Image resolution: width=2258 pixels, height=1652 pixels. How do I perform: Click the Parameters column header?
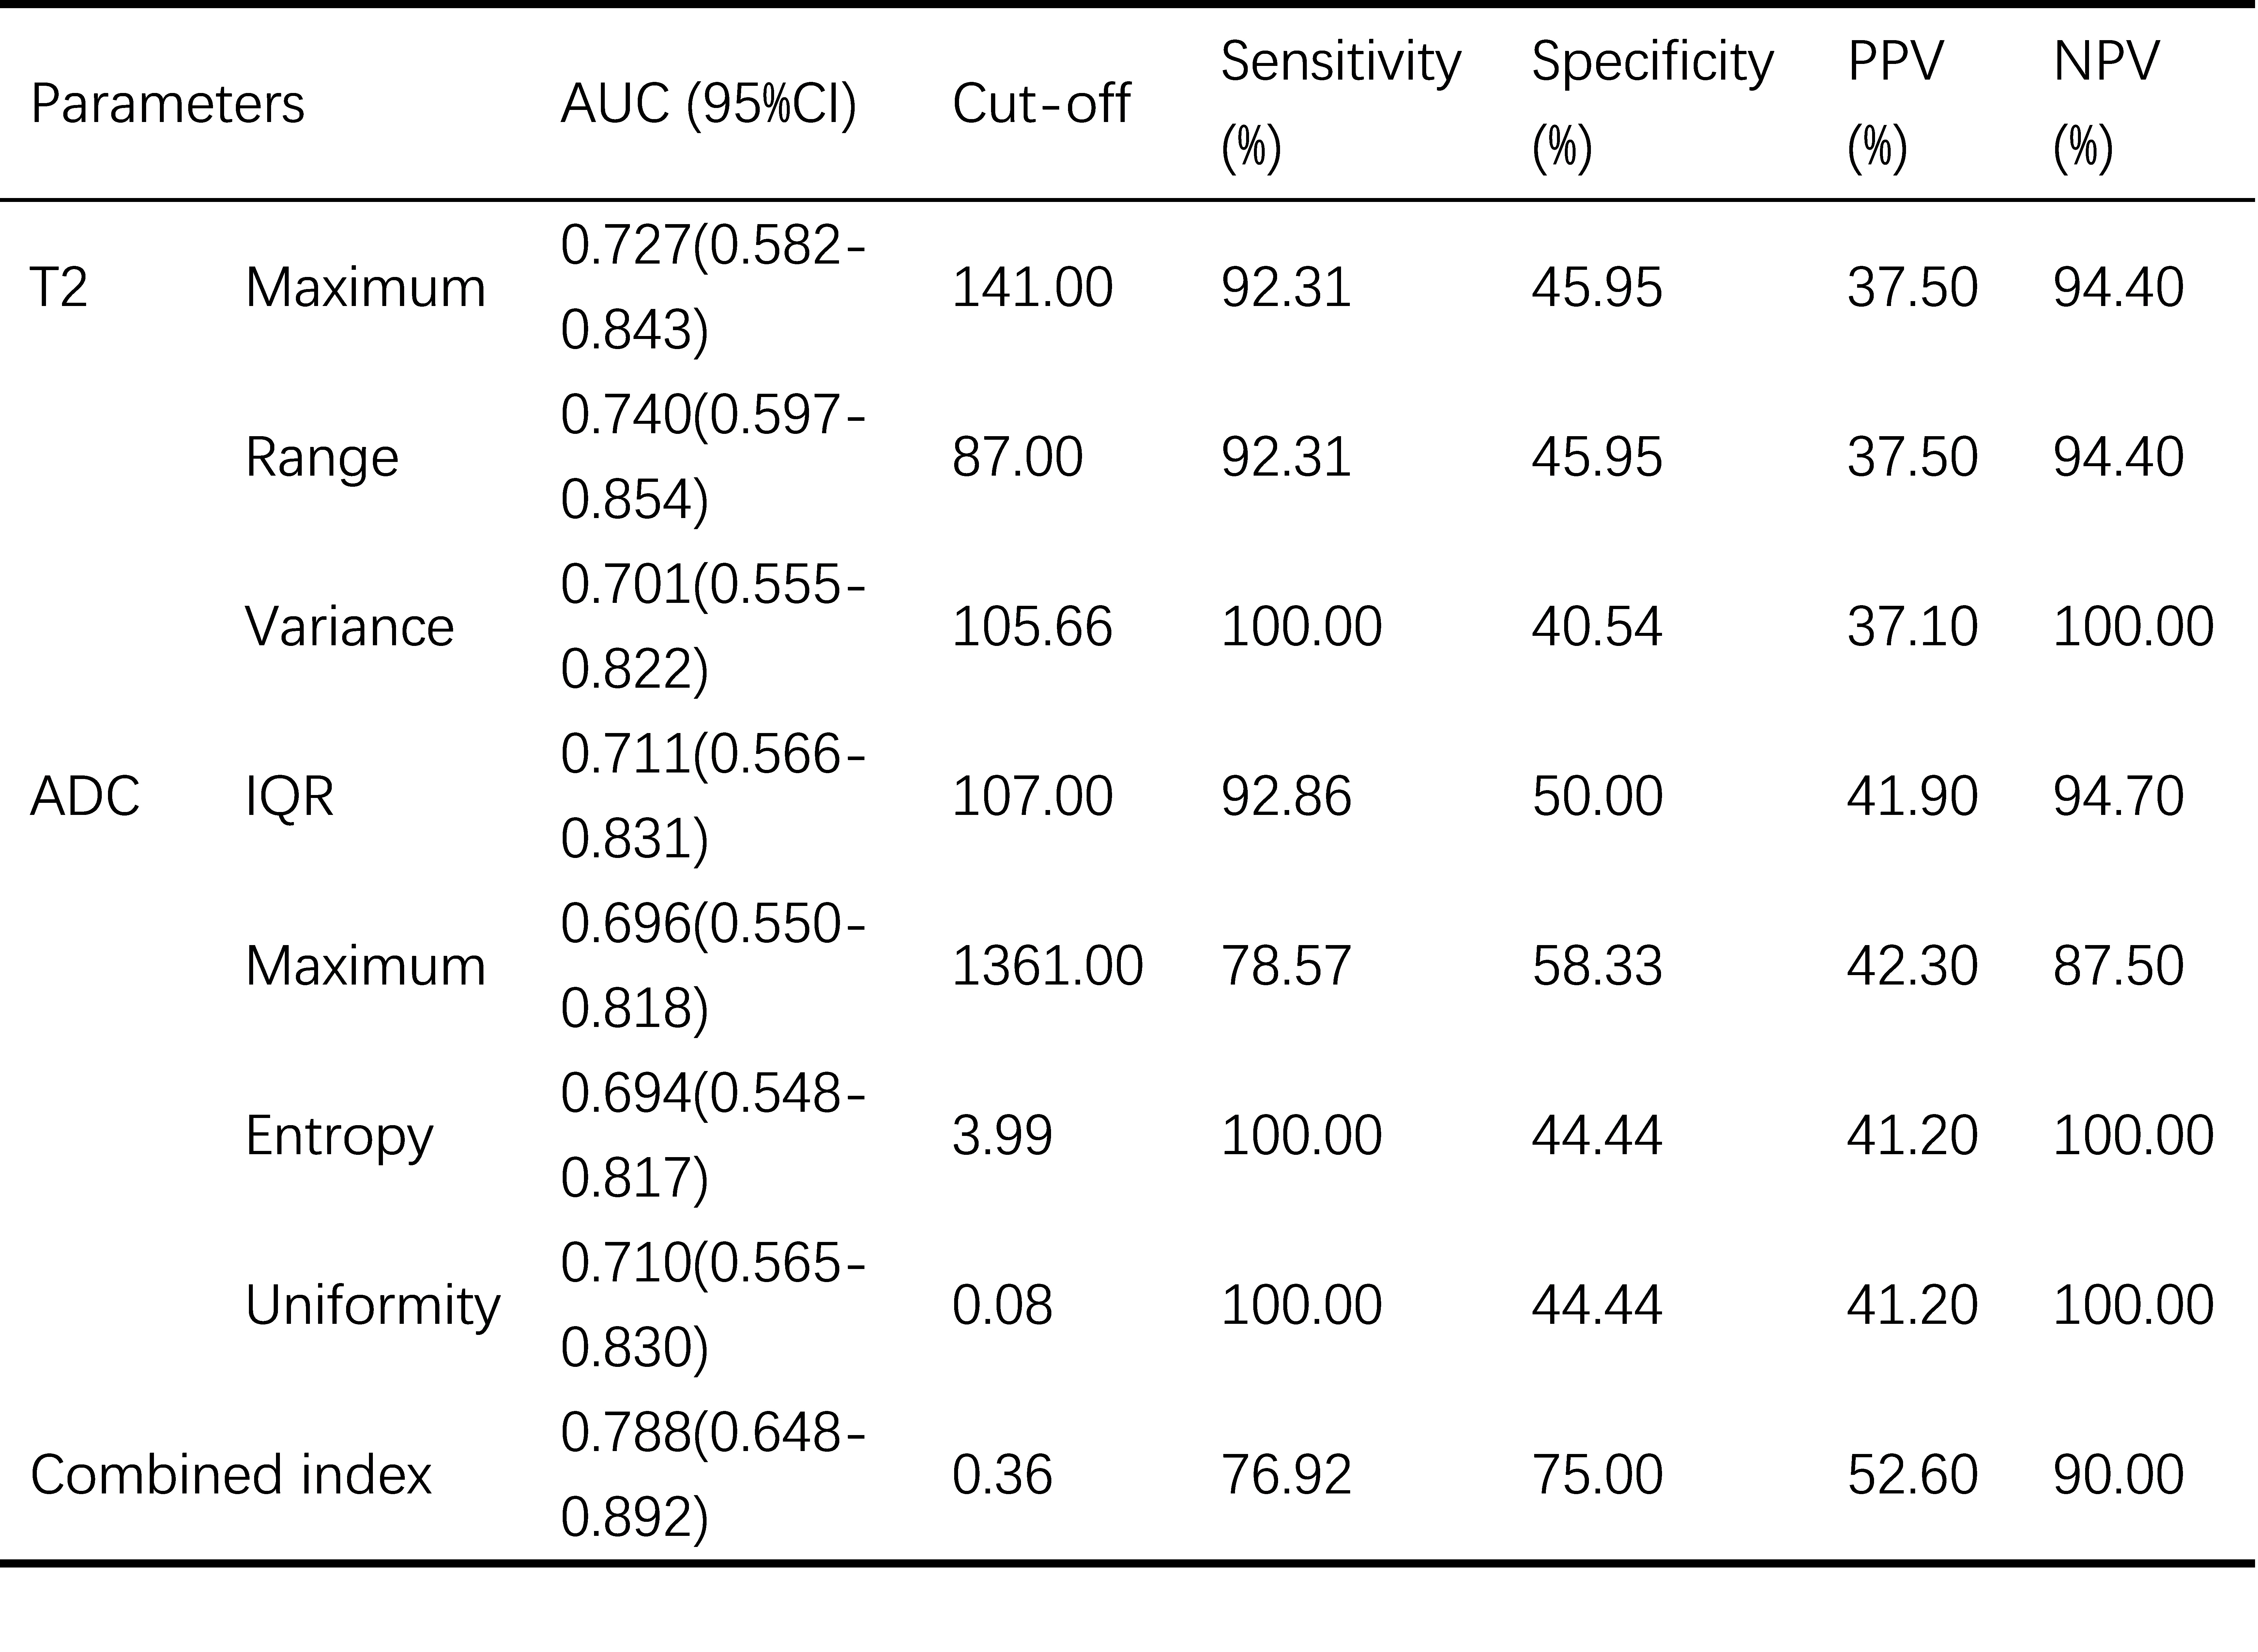pos(167,104)
